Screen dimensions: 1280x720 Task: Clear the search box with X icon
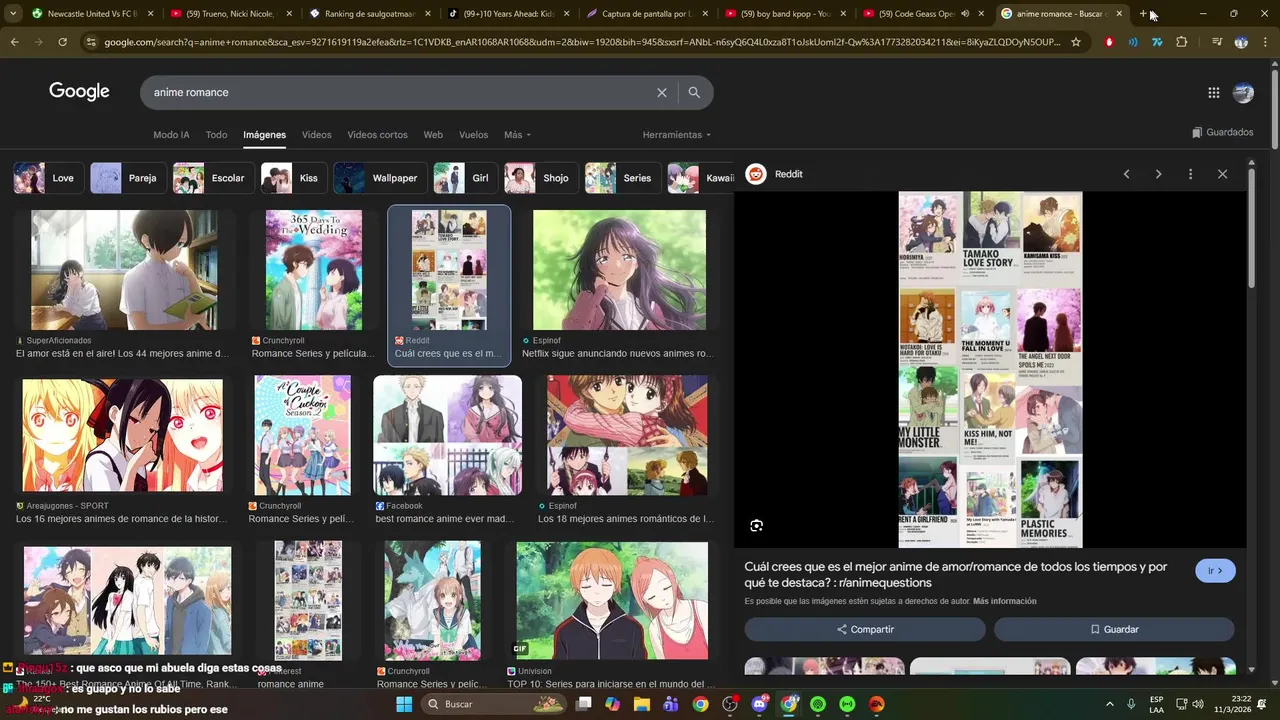pyautogui.click(x=661, y=92)
